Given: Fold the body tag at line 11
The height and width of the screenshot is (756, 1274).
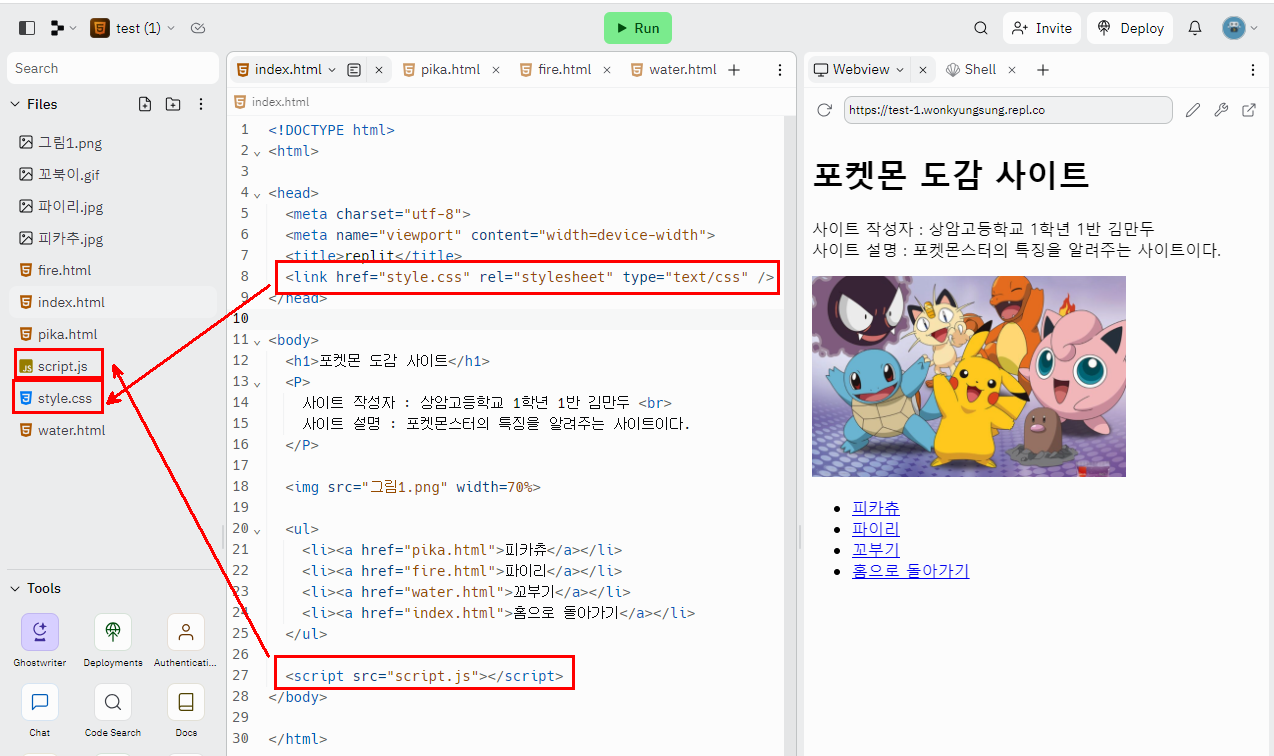Looking at the screenshot, I should pyautogui.click(x=257, y=341).
